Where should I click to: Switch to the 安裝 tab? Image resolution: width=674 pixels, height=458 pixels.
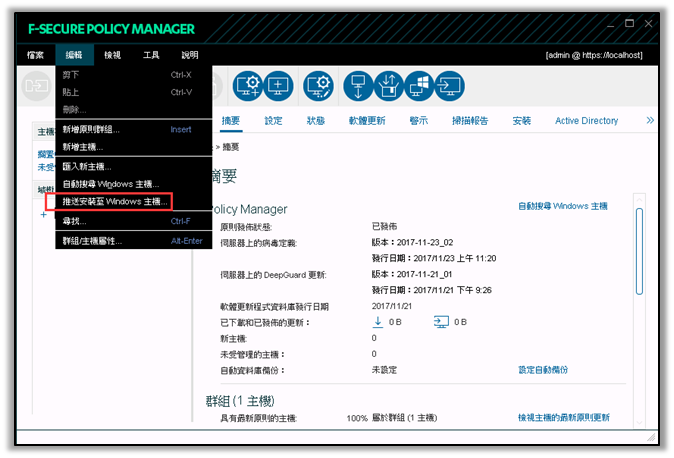point(521,120)
